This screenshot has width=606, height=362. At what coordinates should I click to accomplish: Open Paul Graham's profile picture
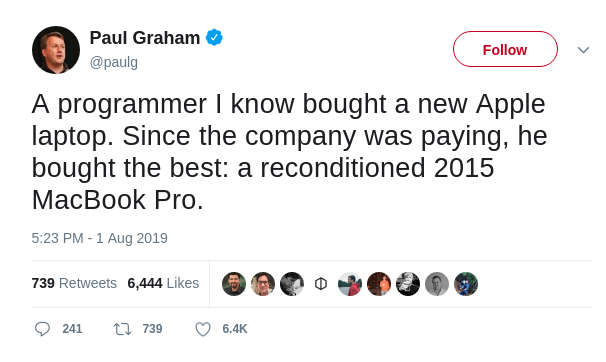(x=56, y=50)
